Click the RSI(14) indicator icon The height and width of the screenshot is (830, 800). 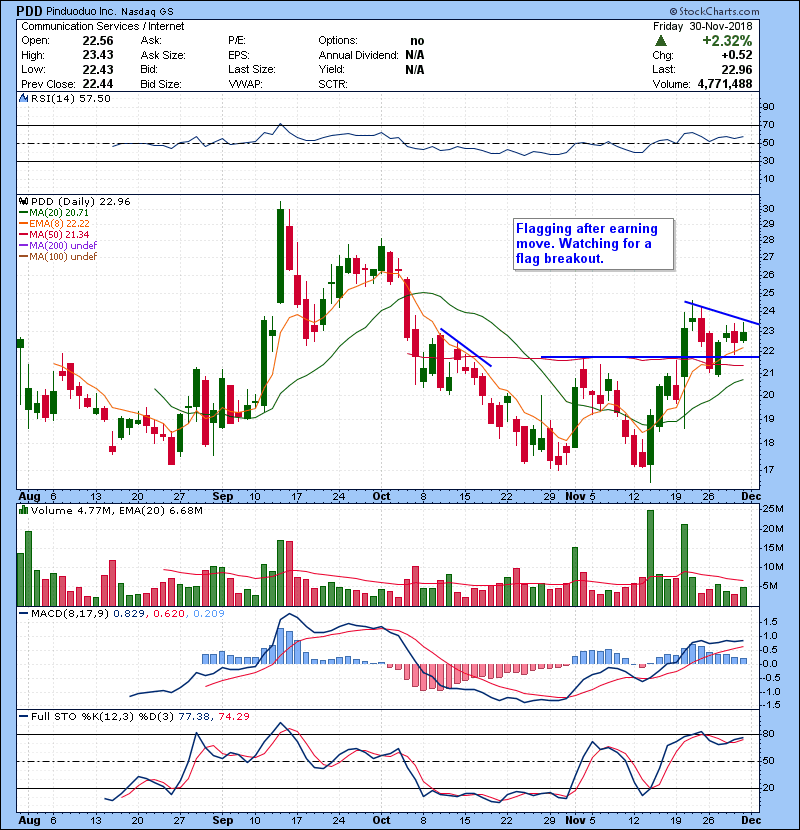[23, 98]
